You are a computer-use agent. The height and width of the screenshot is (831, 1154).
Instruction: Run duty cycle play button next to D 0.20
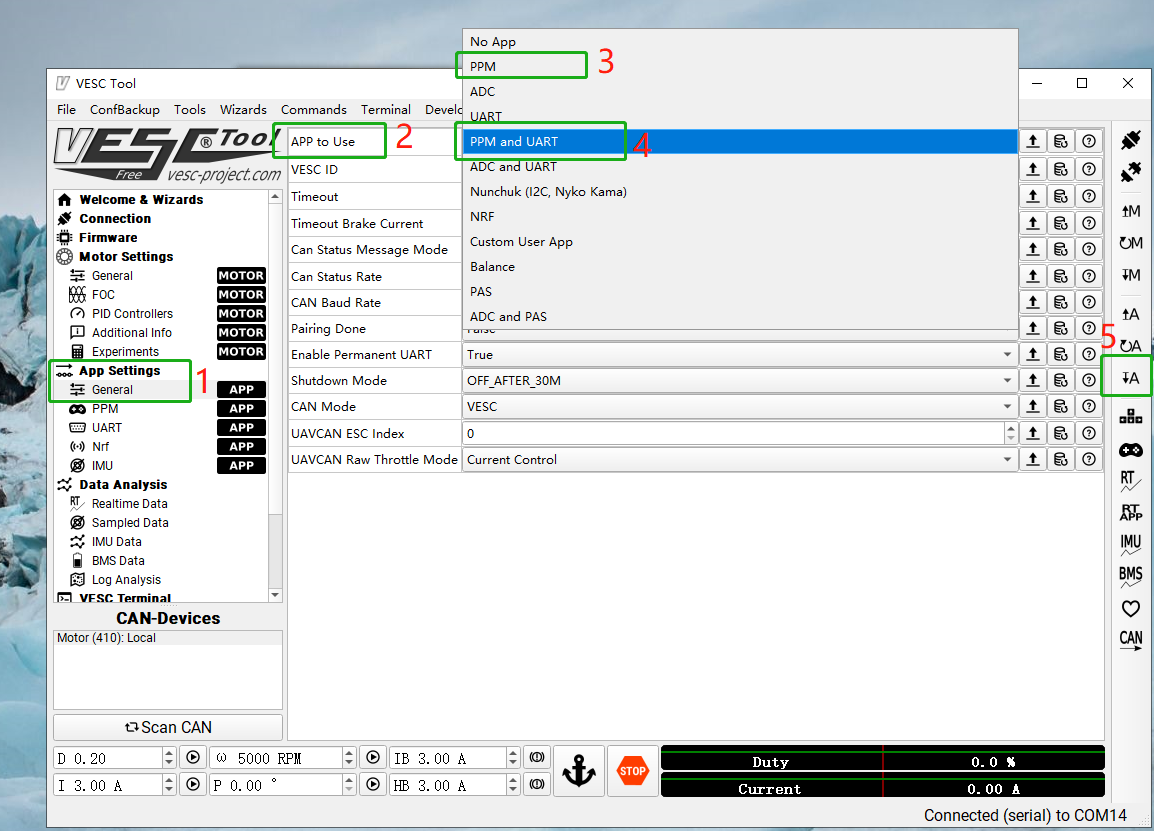pyautogui.click(x=193, y=757)
